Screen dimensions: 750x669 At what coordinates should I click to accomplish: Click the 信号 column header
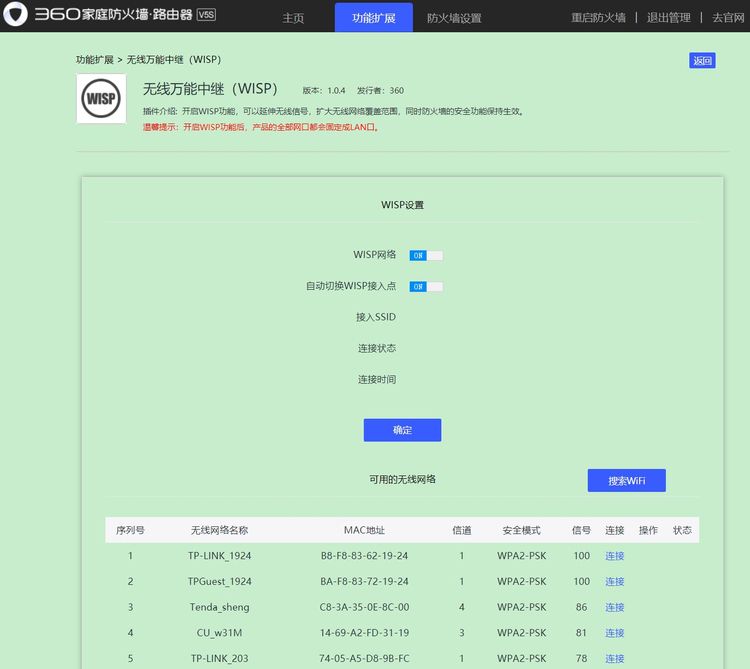582,530
